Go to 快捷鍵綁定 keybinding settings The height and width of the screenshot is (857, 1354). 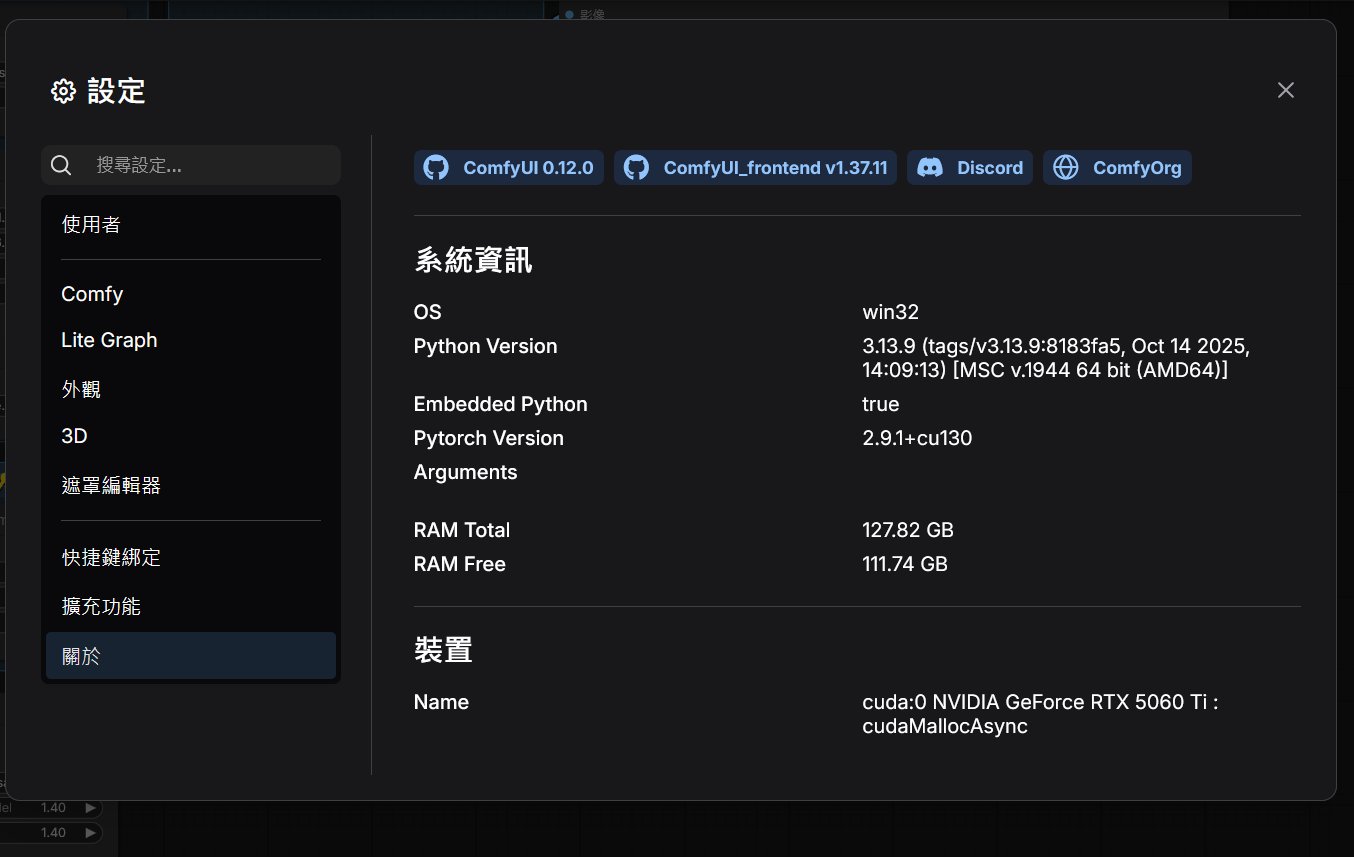tap(111, 558)
